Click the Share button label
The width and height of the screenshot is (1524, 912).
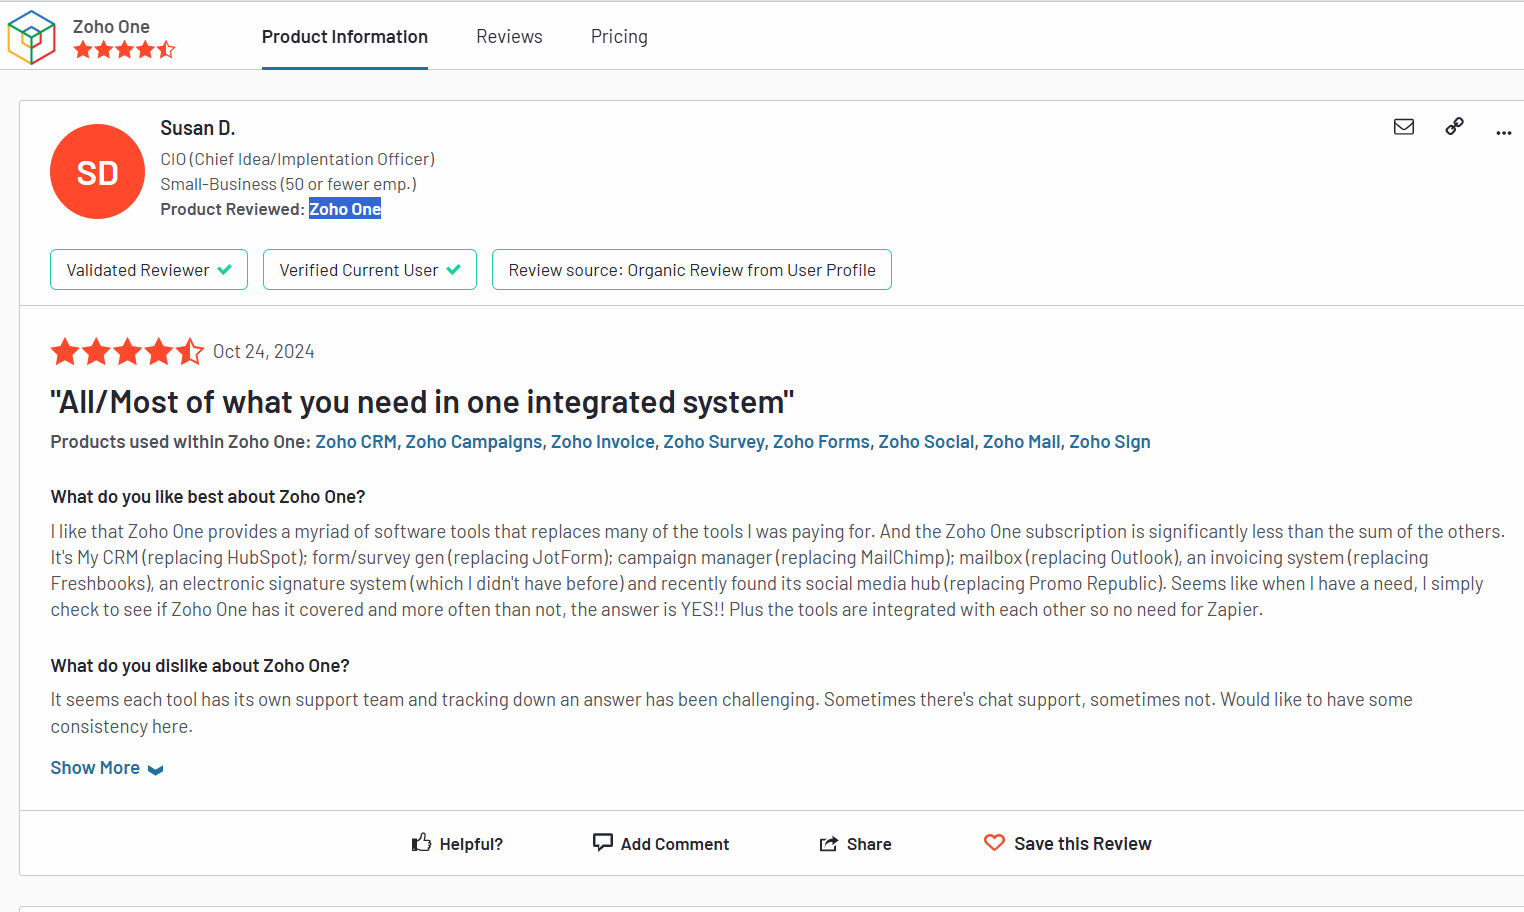(869, 844)
